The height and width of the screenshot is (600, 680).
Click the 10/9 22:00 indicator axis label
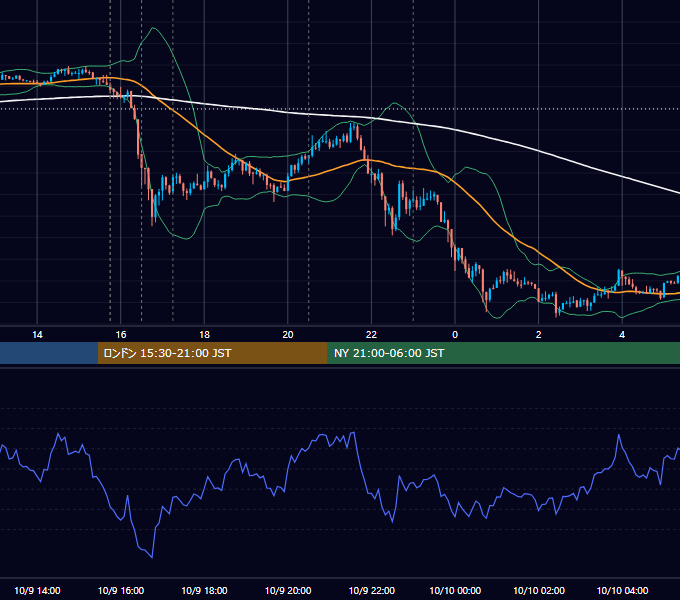pyautogui.click(x=372, y=590)
